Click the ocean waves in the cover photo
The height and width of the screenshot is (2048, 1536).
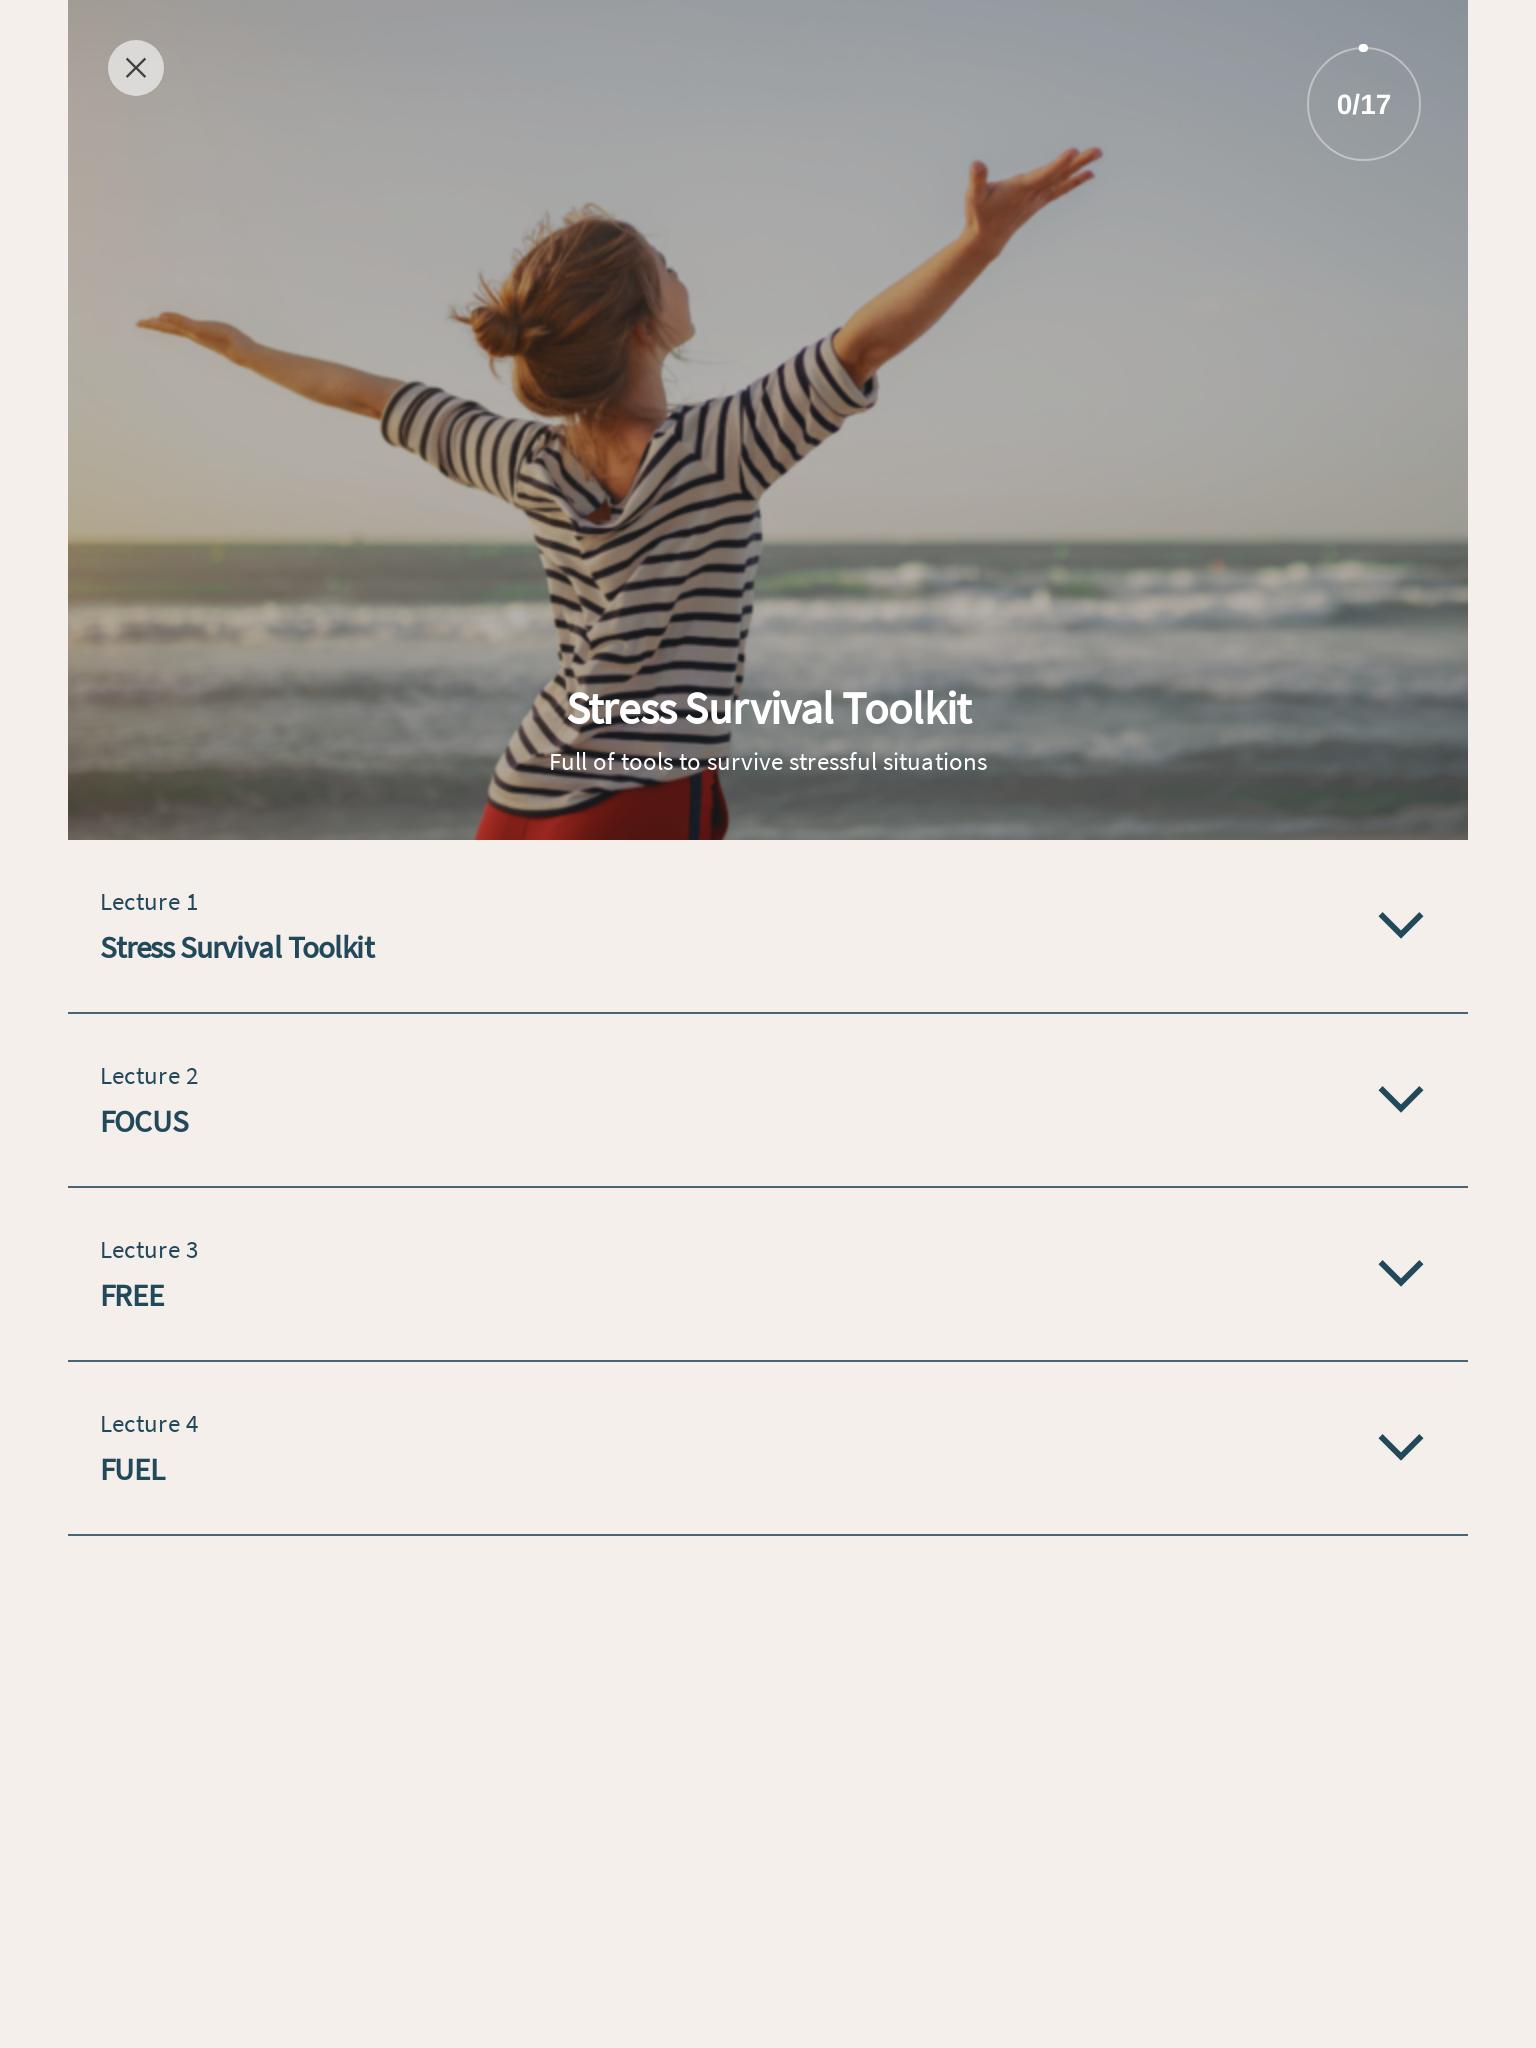point(1100,640)
